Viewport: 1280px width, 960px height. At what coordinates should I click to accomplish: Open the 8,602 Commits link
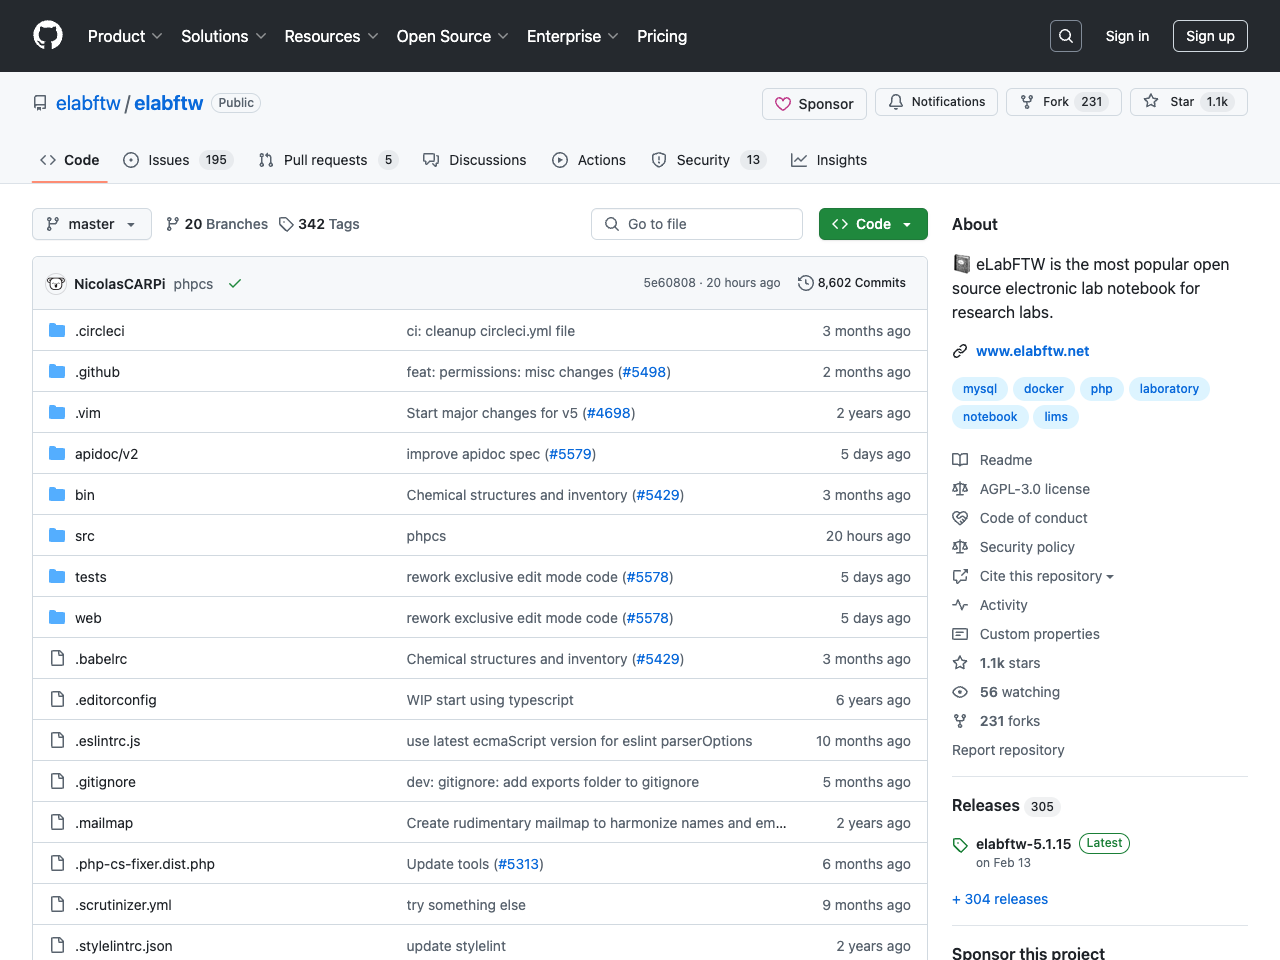point(852,283)
